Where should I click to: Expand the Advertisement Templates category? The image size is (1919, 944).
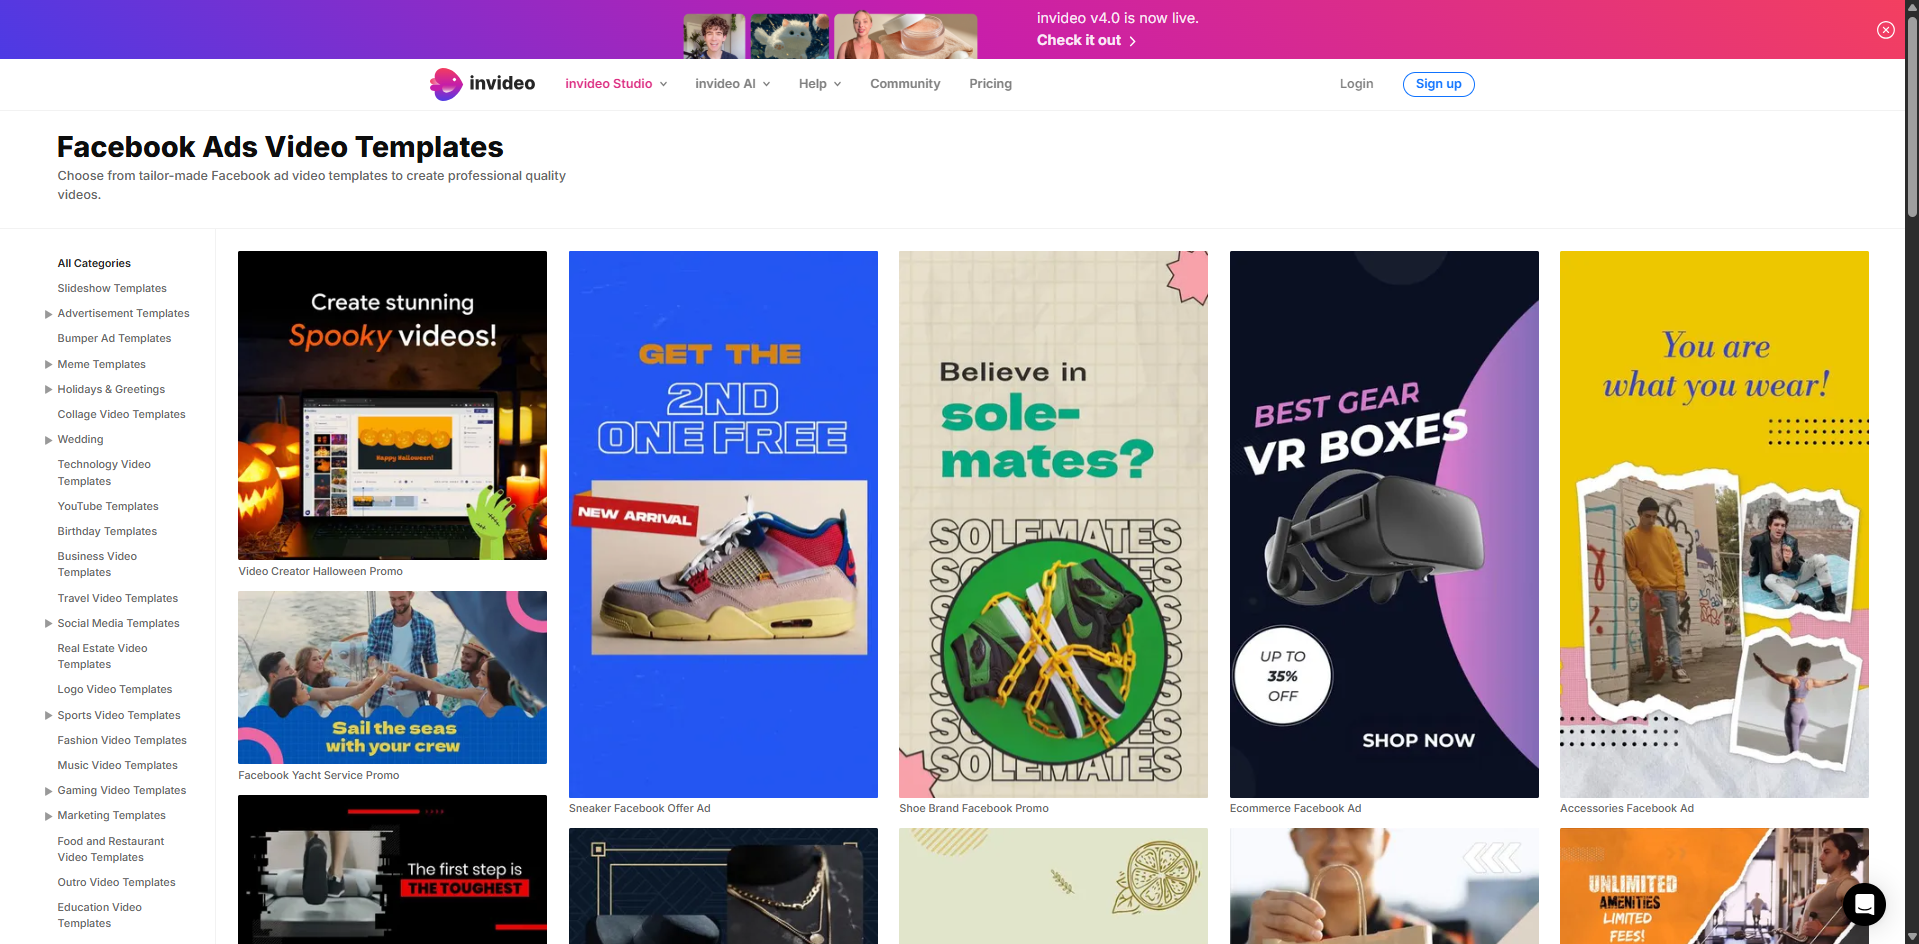(x=48, y=313)
